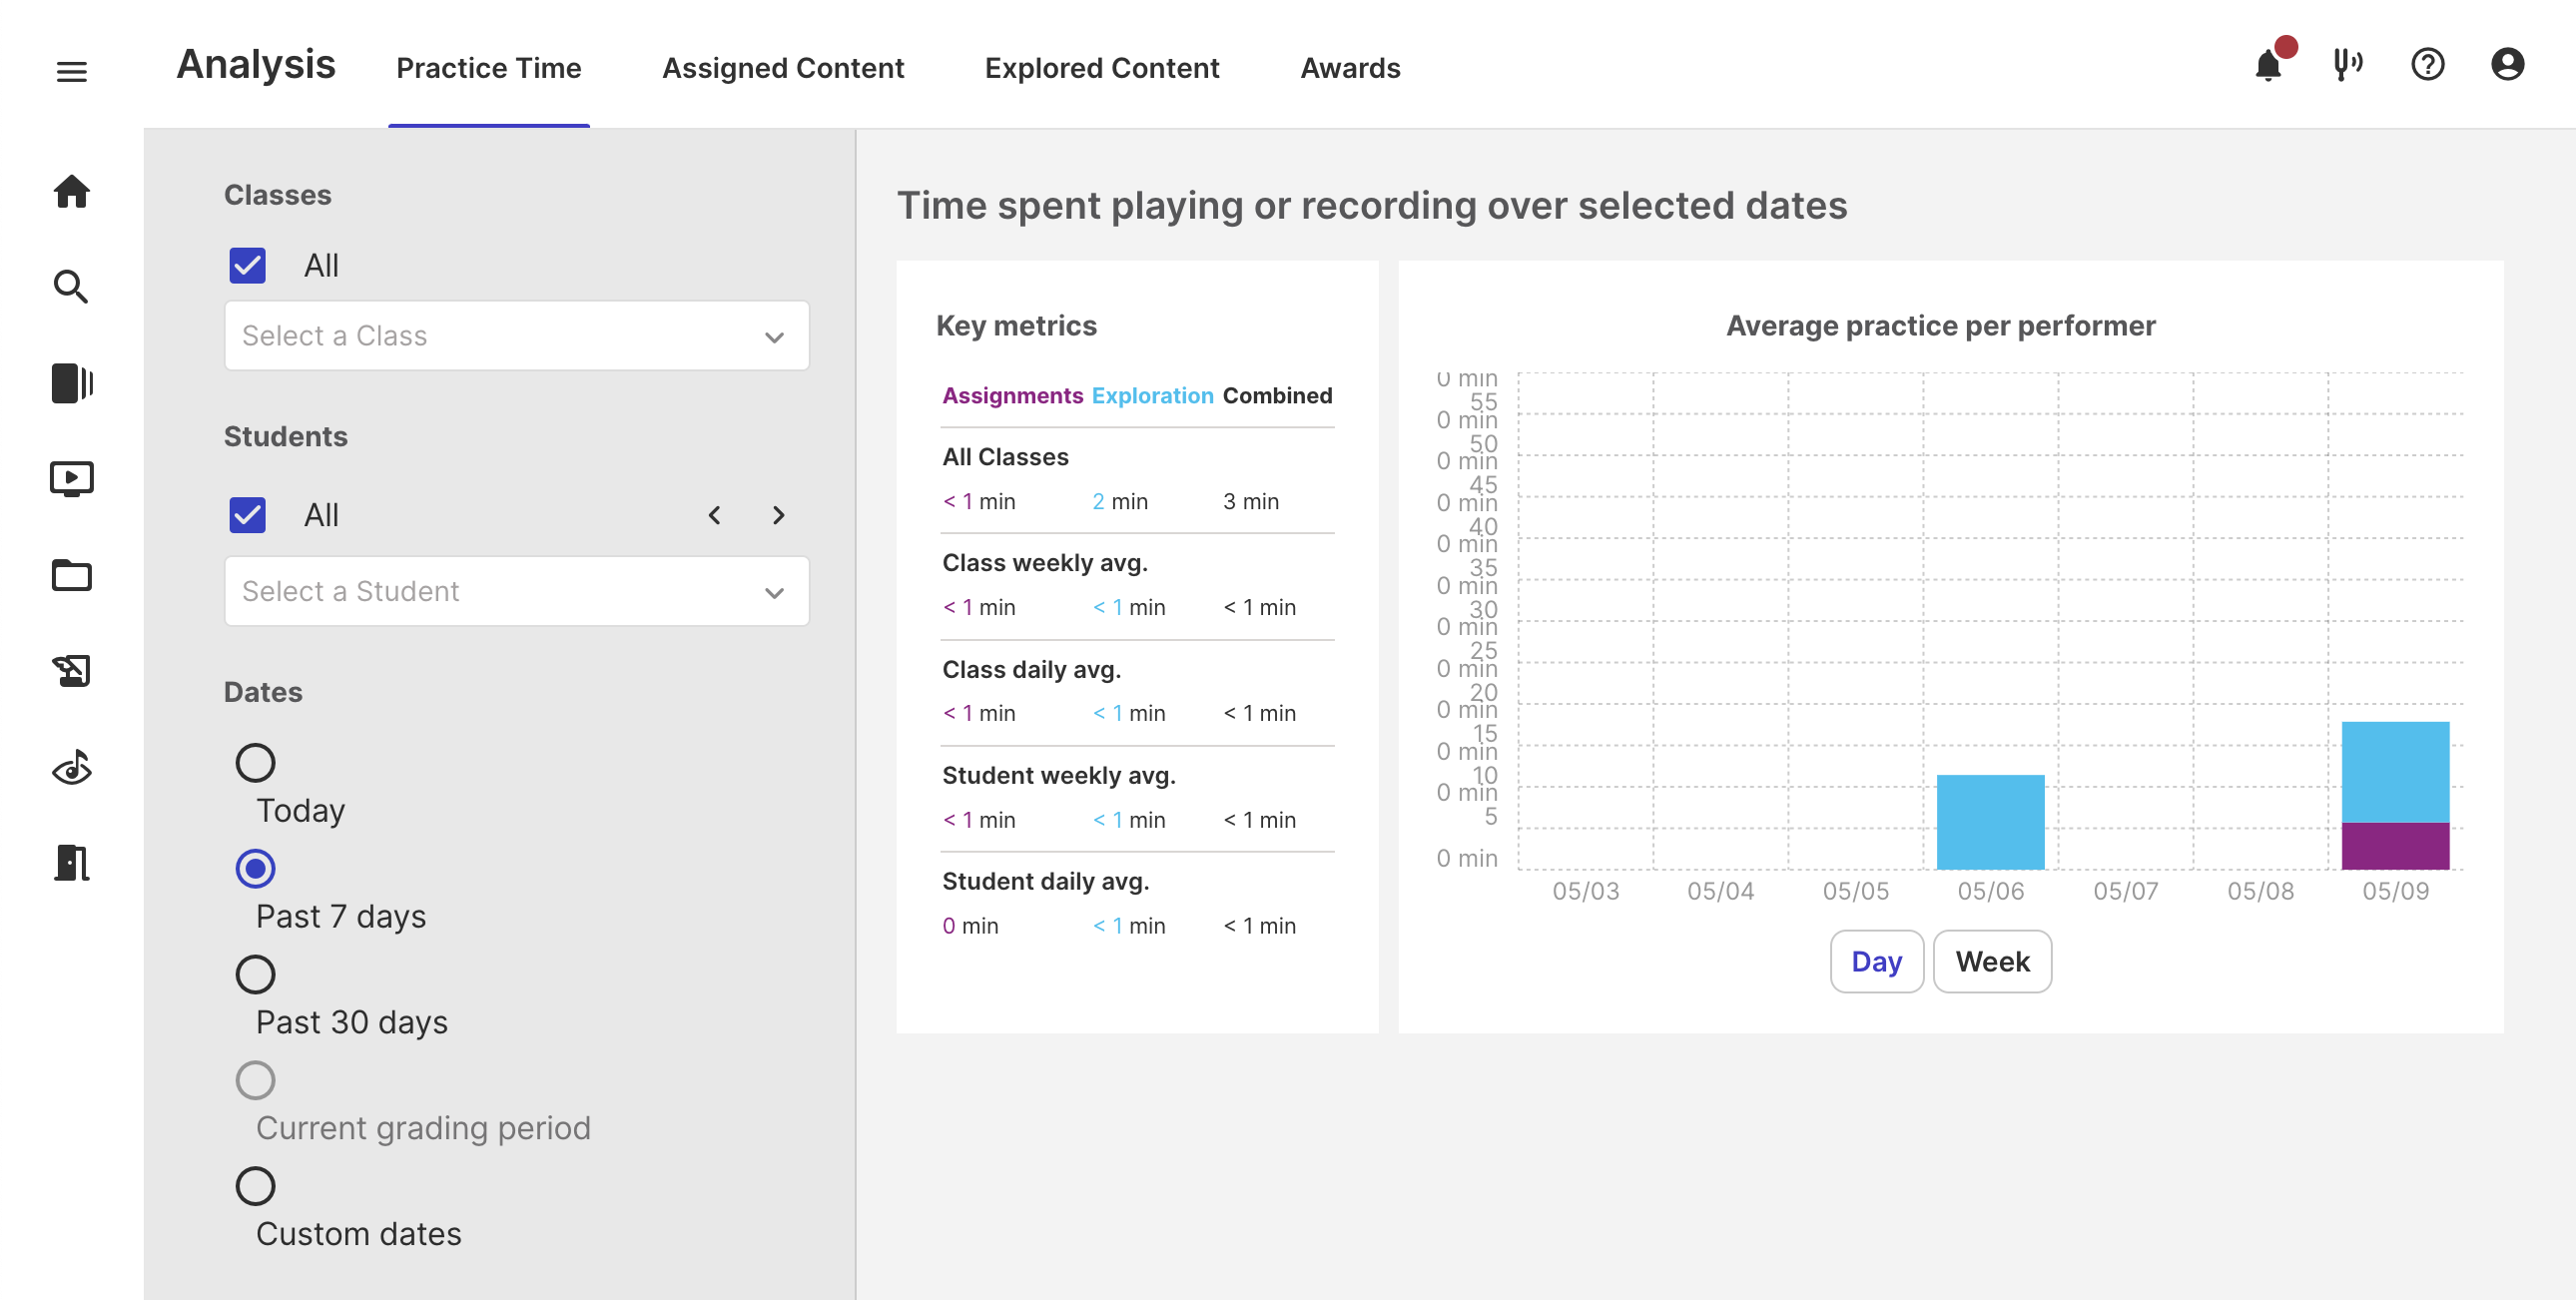
Task: Show chart by Week
Action: (x=1992, y=962)
